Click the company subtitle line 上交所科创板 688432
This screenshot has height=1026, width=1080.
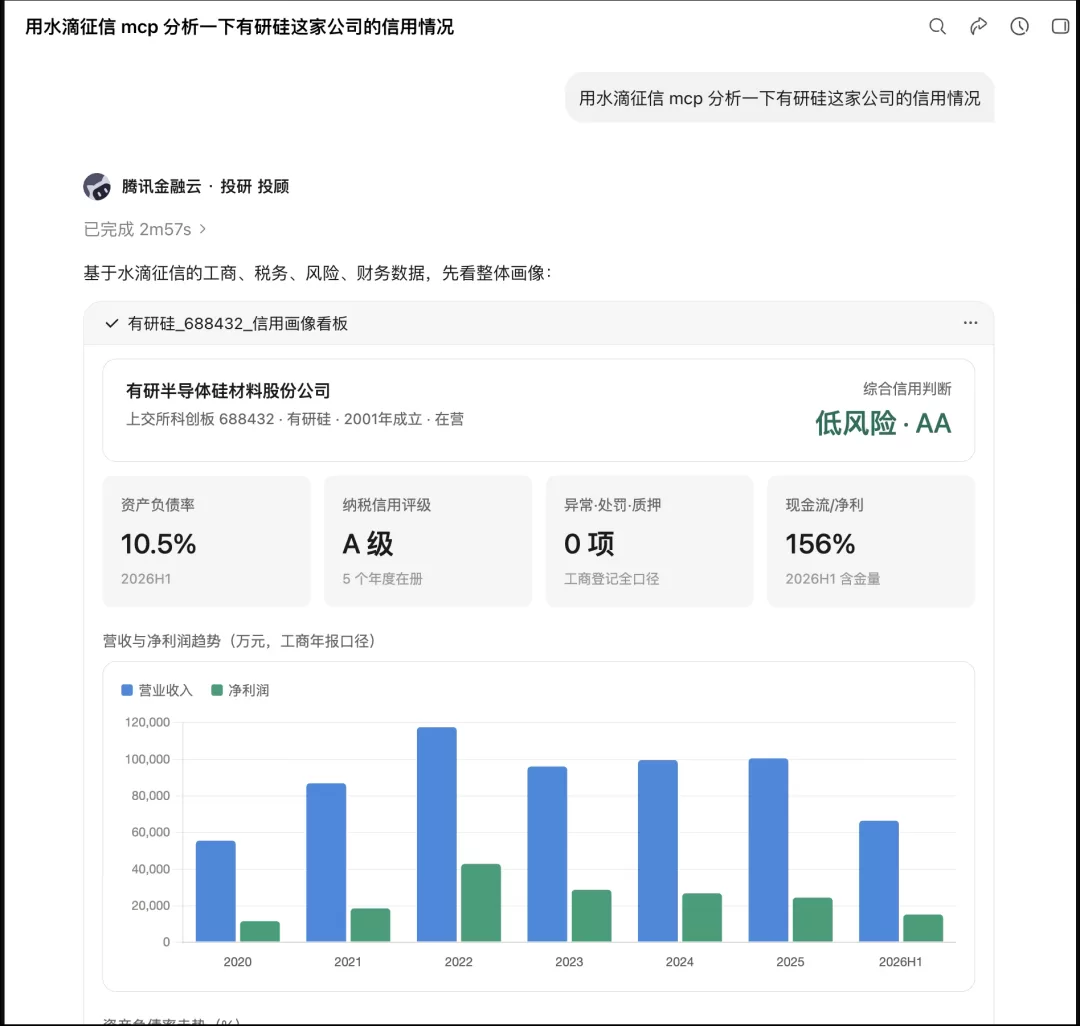295,419
